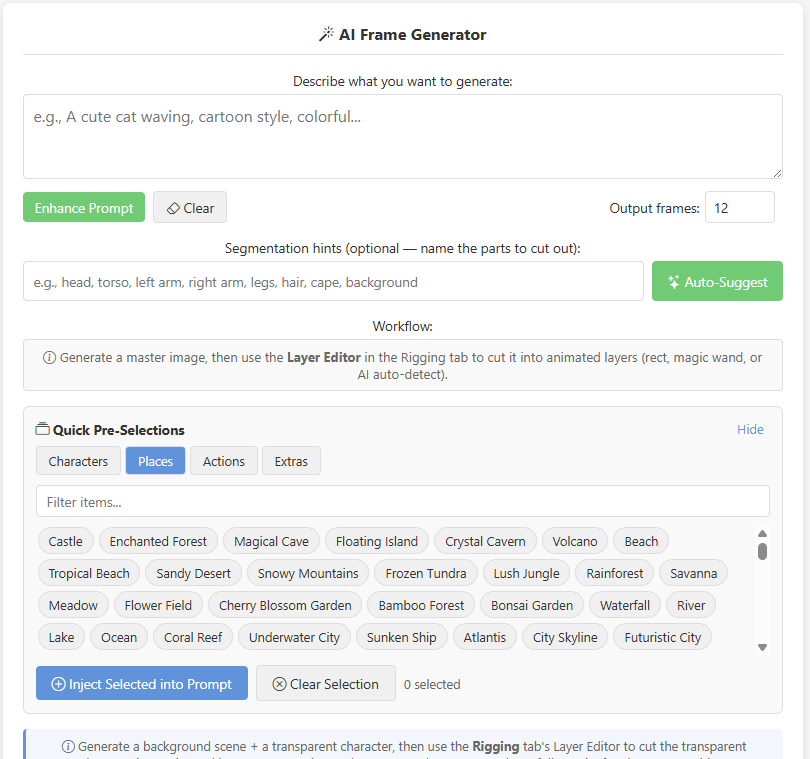The width and height of the screenshot is (810, 759).
Task: Focus the prompt description text area
Action: pos(403,136)
